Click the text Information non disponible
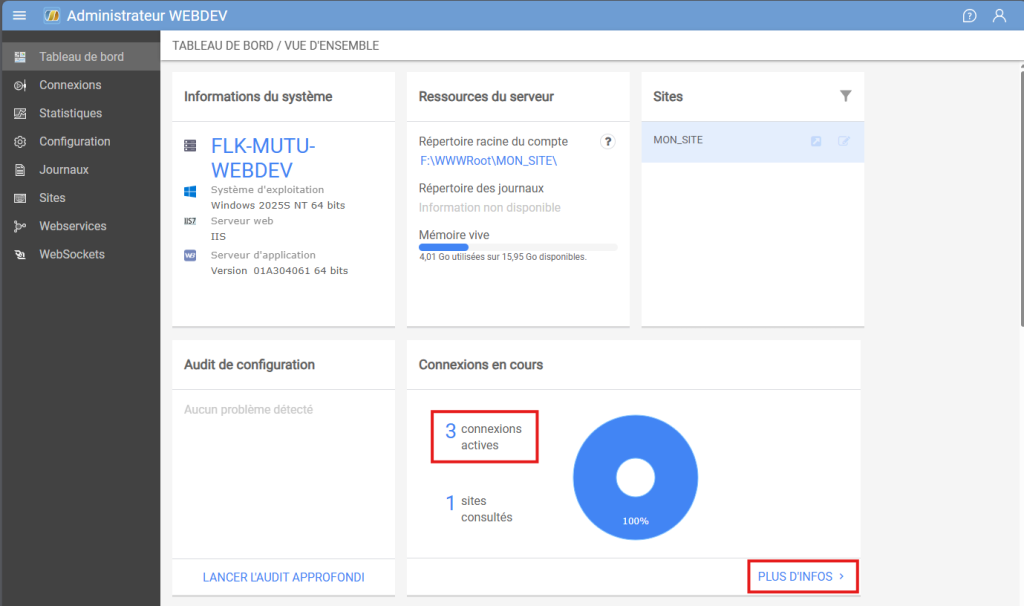Image resolution: width=1024 pixels, height=606 pixels. coord(490,208)
